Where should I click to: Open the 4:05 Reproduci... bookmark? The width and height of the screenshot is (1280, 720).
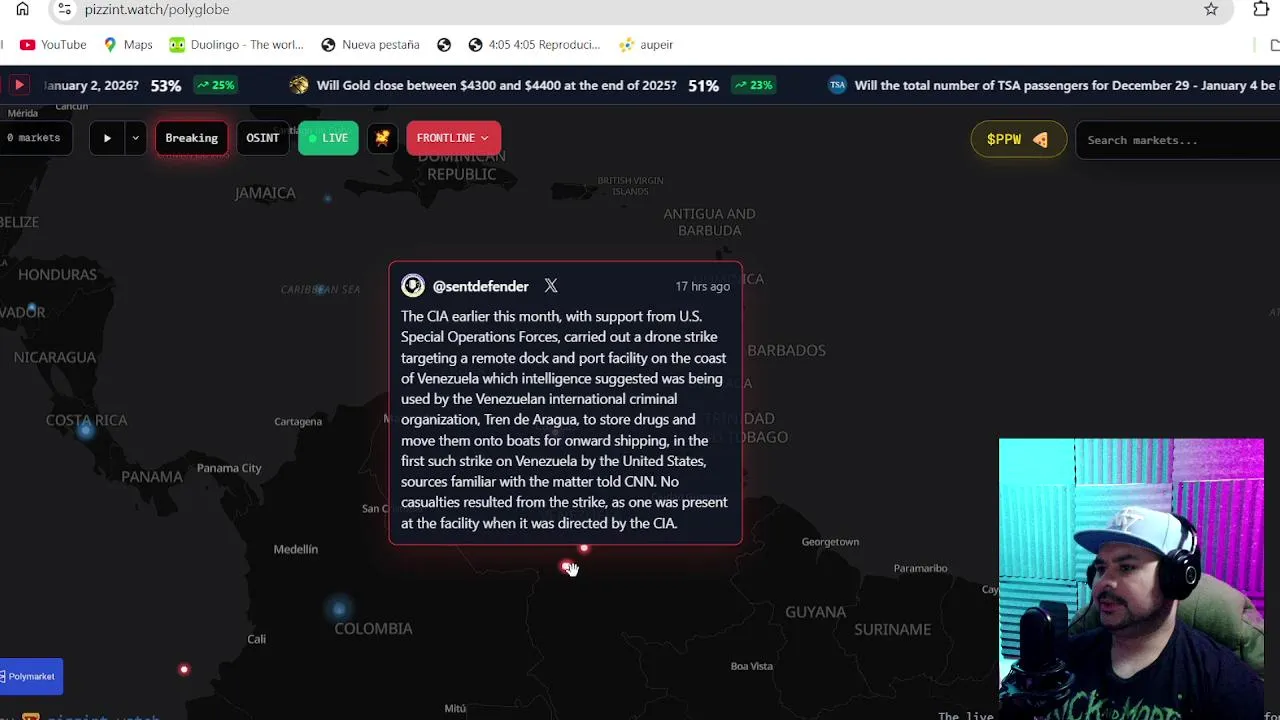(x=534, y=45)
